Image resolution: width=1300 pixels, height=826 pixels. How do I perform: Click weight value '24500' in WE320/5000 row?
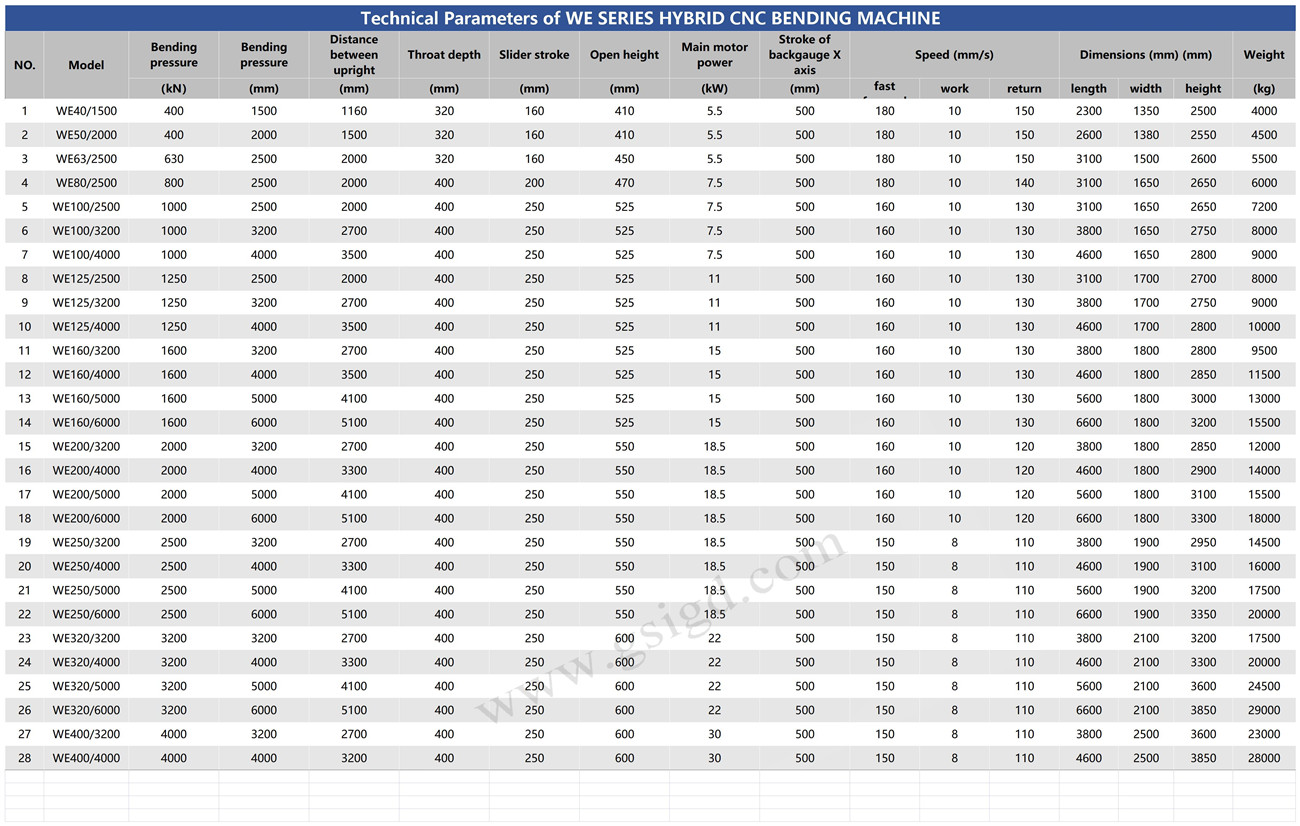[x=1264, y=687]
